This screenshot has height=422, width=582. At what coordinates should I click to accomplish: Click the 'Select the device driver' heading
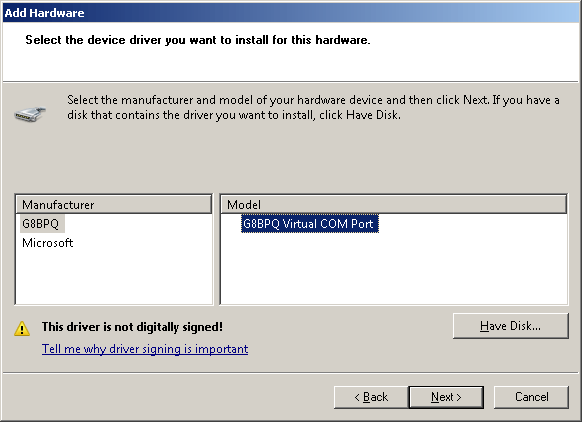197,40
